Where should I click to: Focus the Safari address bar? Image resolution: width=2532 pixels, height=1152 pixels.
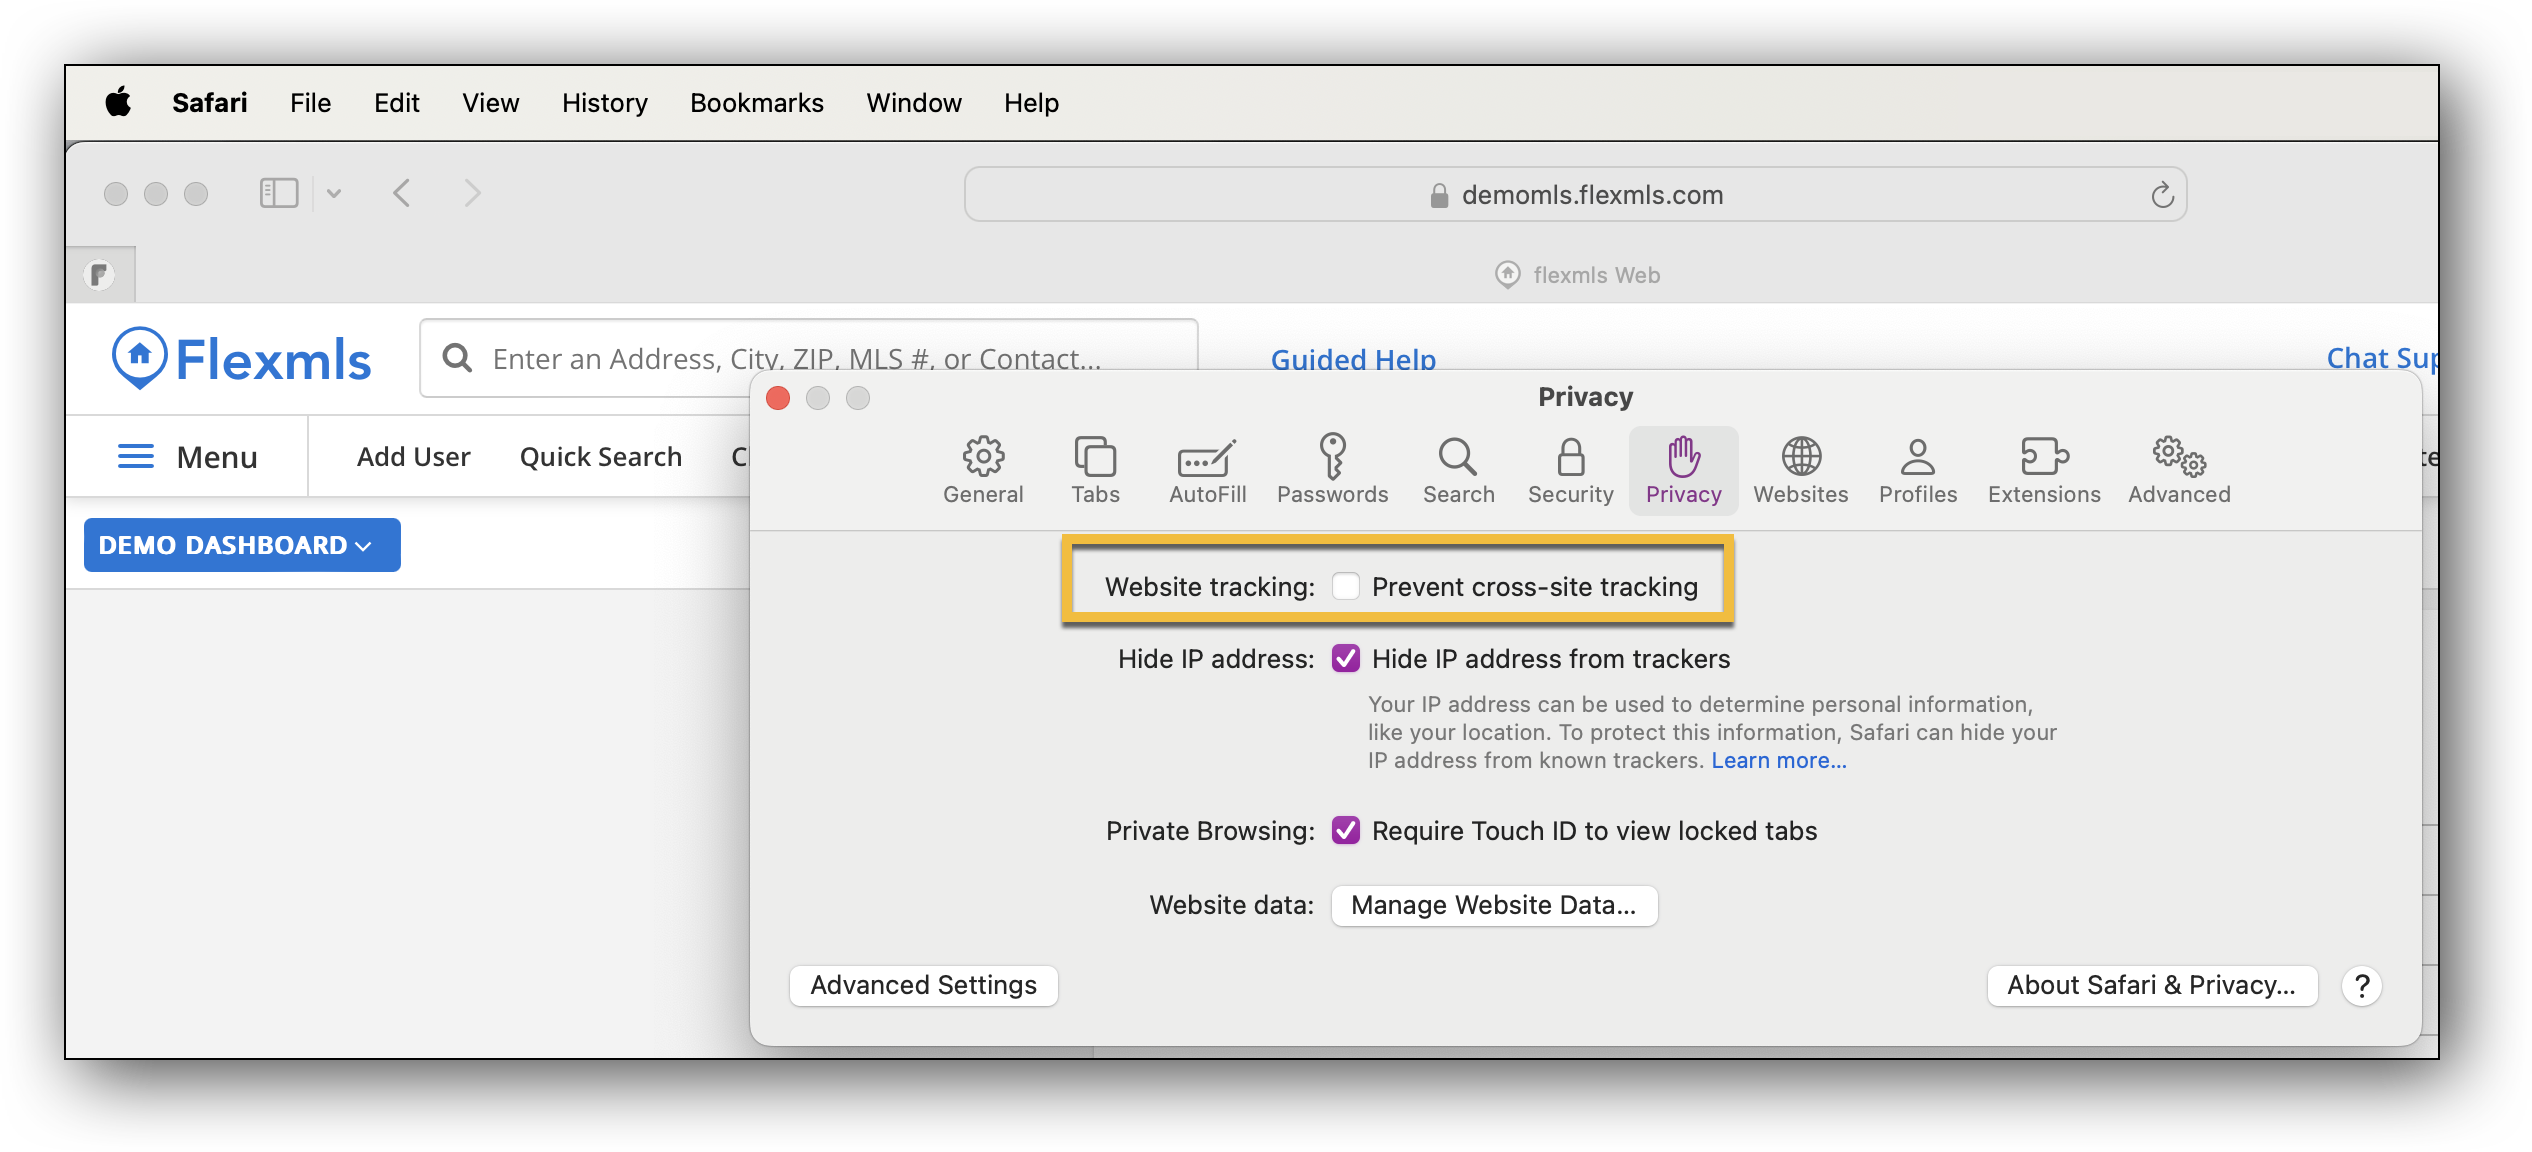pyautogui.click(x=1575, y=194)
